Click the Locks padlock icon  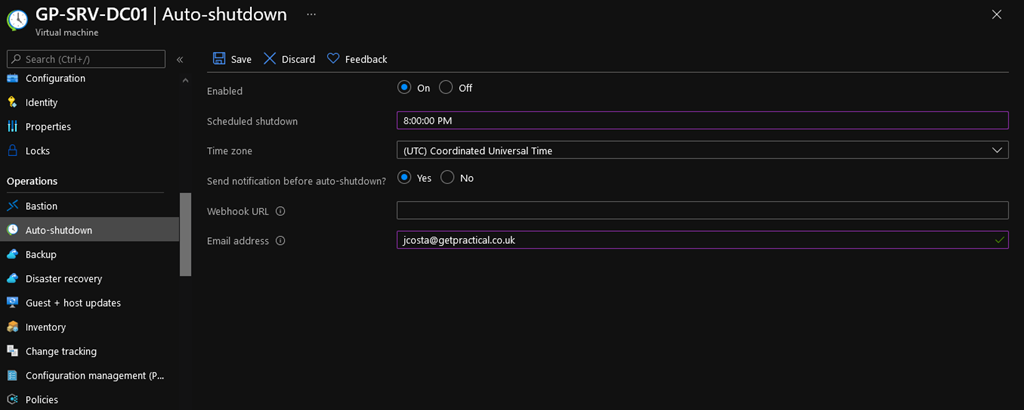tap(13, 151)
